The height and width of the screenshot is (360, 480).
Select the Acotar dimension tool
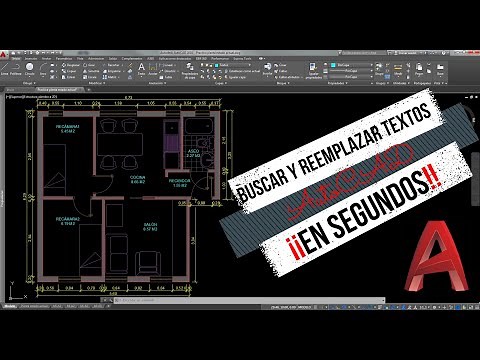point(153,69)
